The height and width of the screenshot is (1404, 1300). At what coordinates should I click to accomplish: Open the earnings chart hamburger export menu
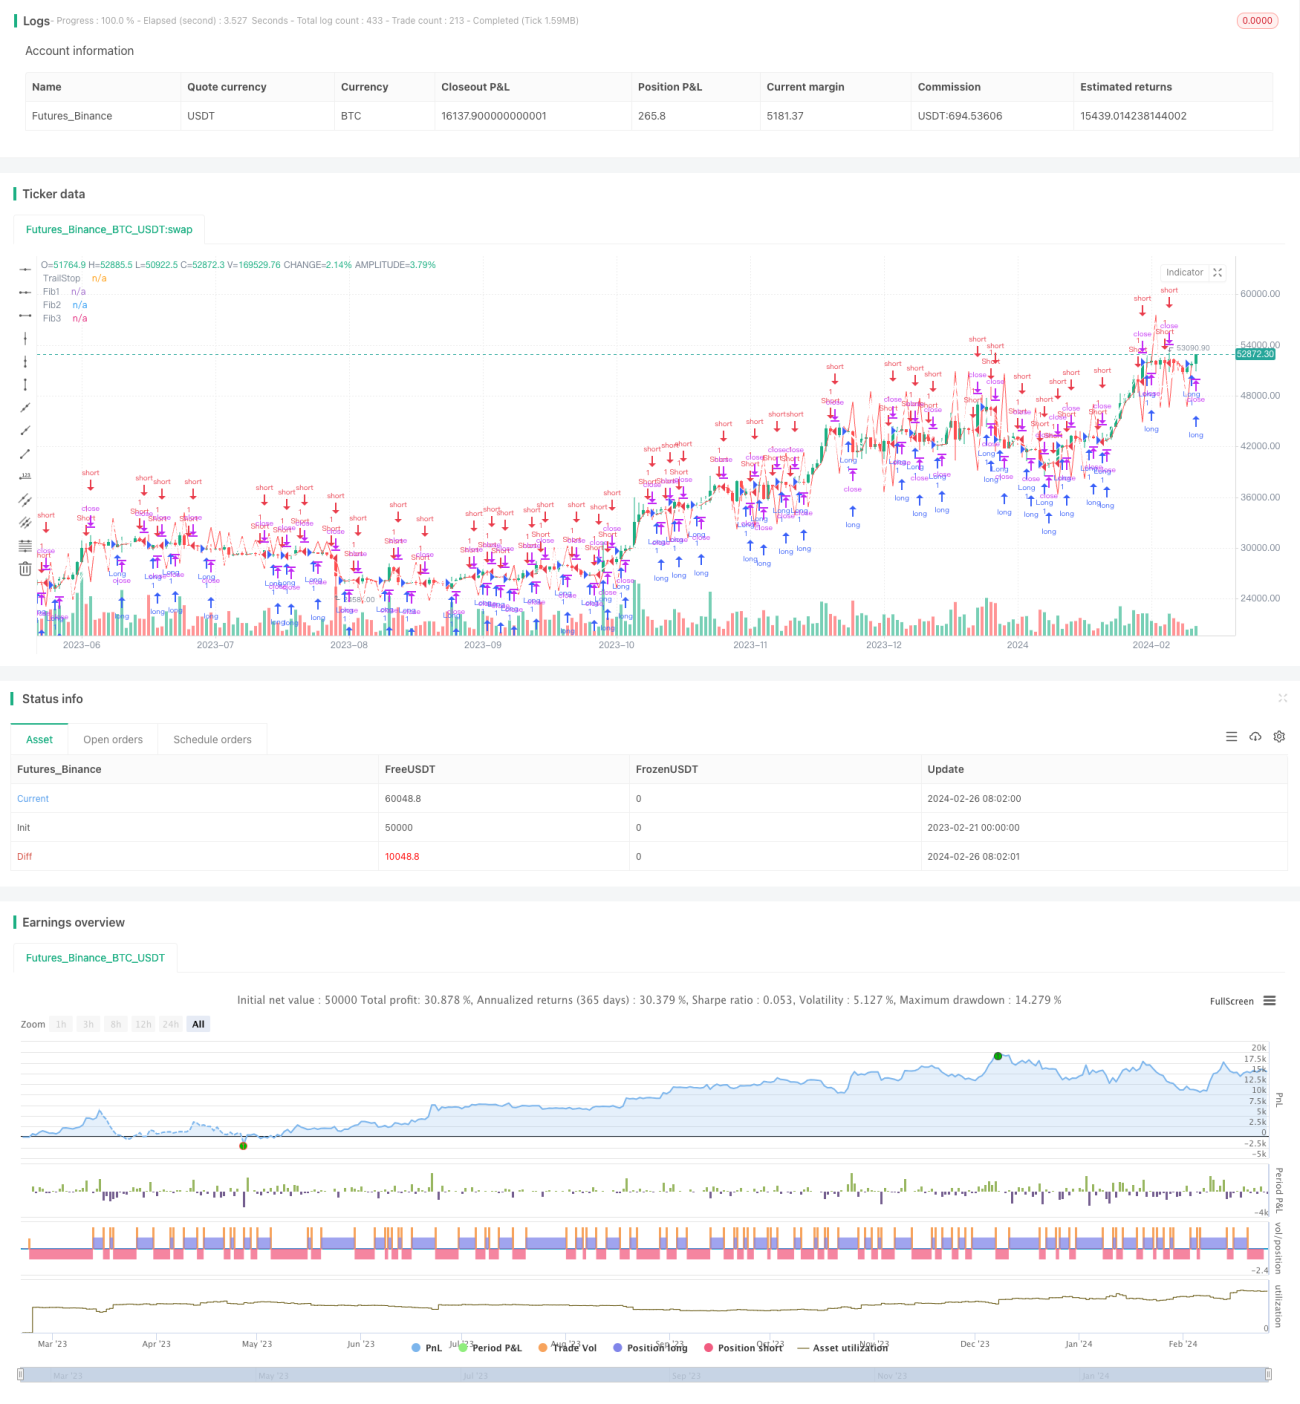[x=1269, y=1001]
